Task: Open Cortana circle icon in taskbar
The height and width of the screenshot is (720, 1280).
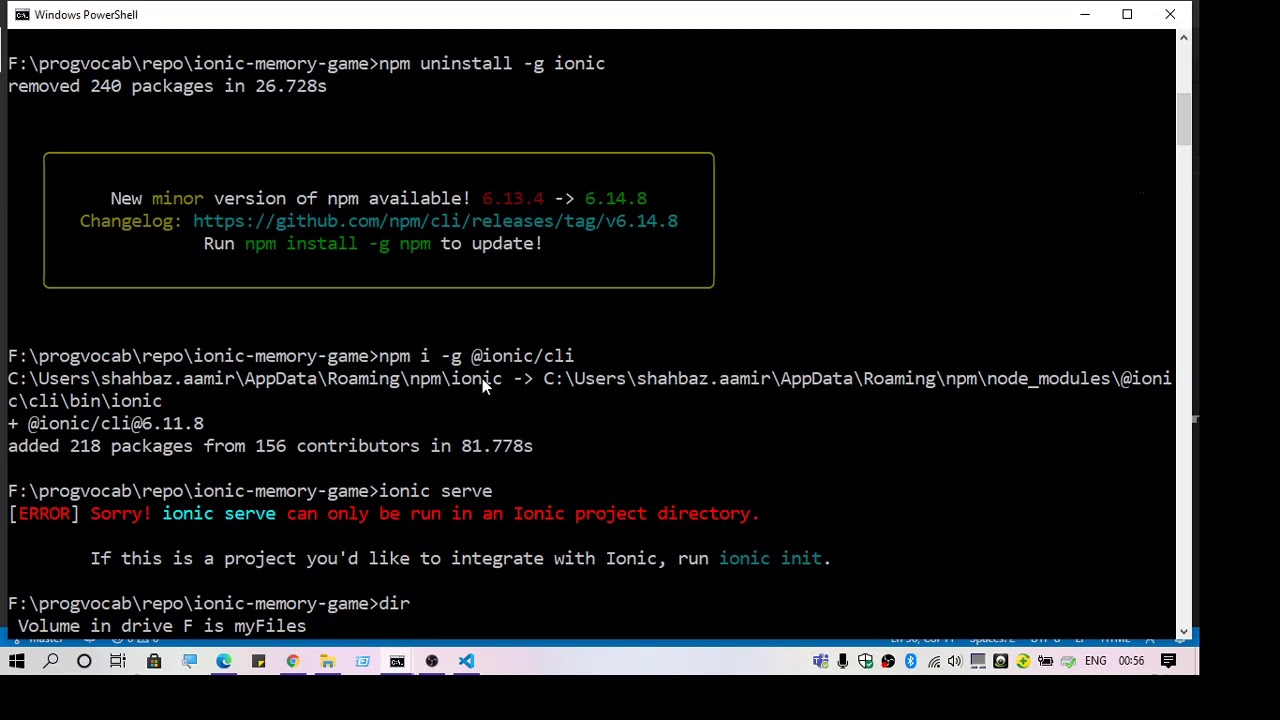Action: point(84,661)
